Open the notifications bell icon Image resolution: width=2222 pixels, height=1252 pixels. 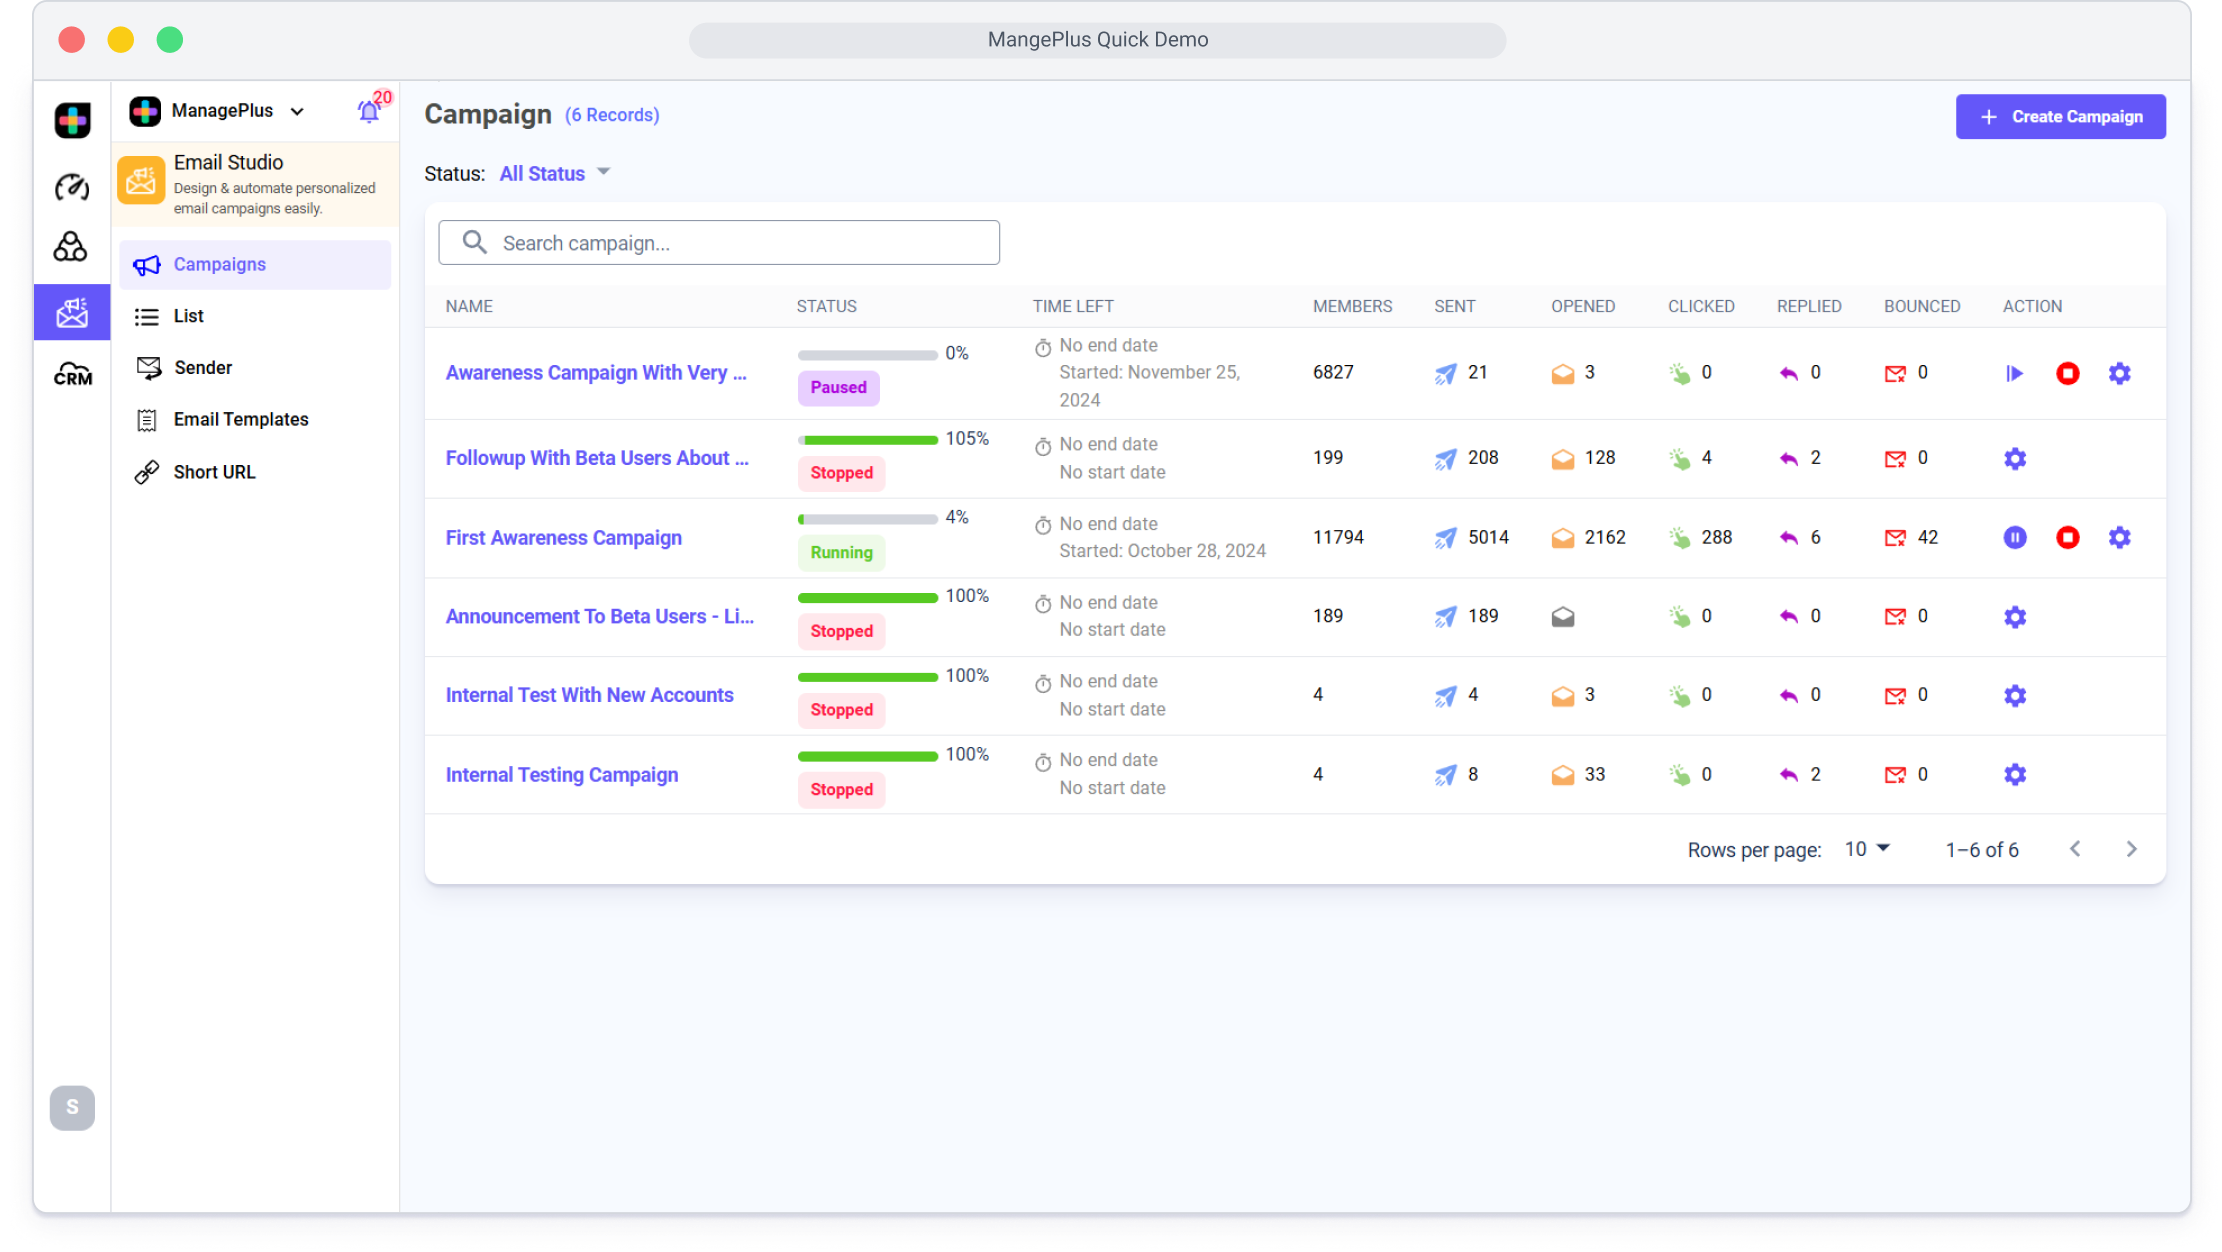368,111
